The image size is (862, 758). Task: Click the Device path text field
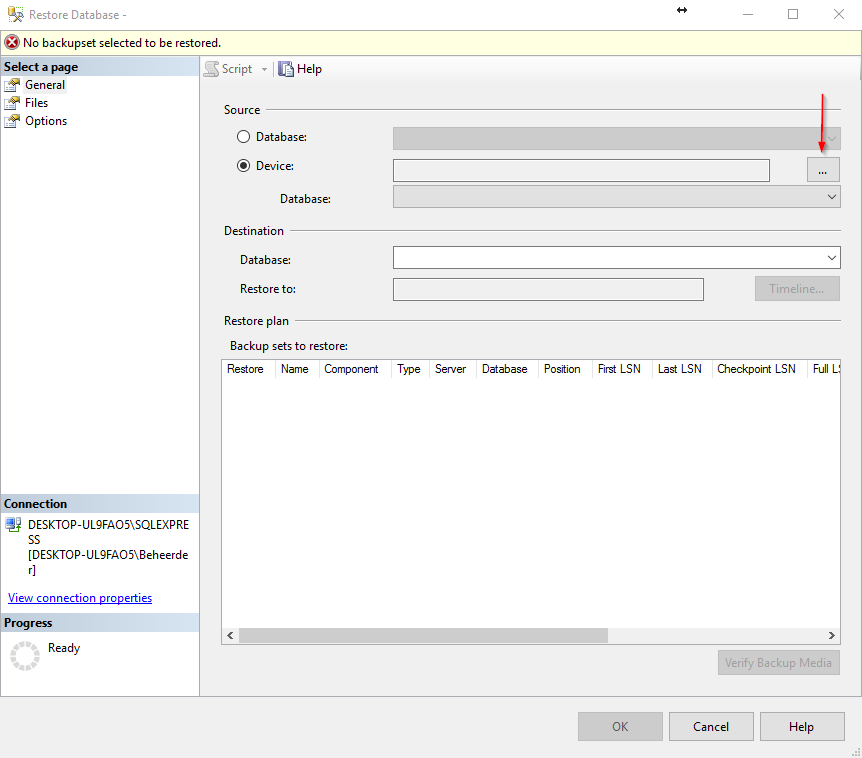[x=581, y=170]
